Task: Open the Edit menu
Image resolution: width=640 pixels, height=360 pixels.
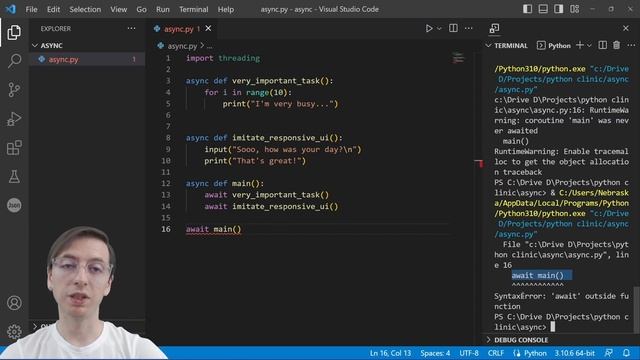Action: pos(53,9)
